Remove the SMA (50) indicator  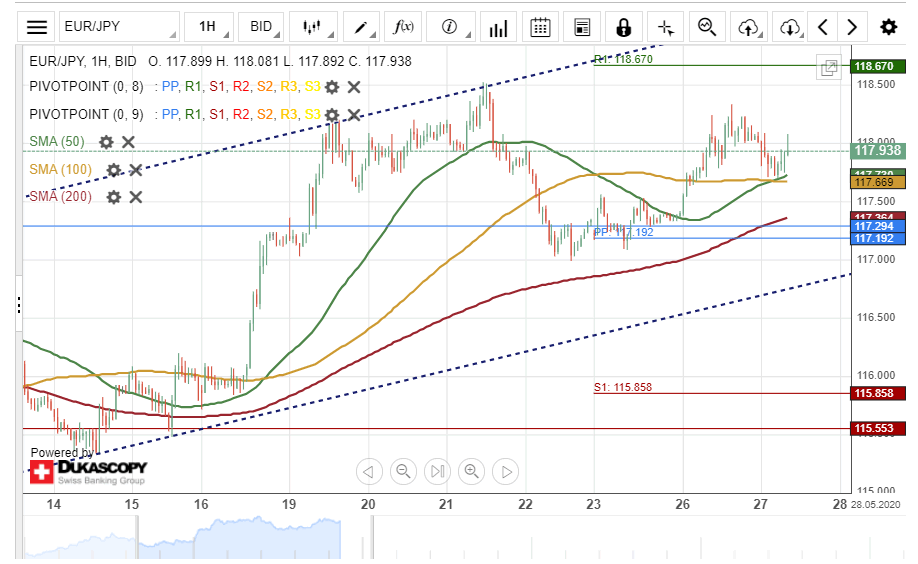tap(128, 143)
